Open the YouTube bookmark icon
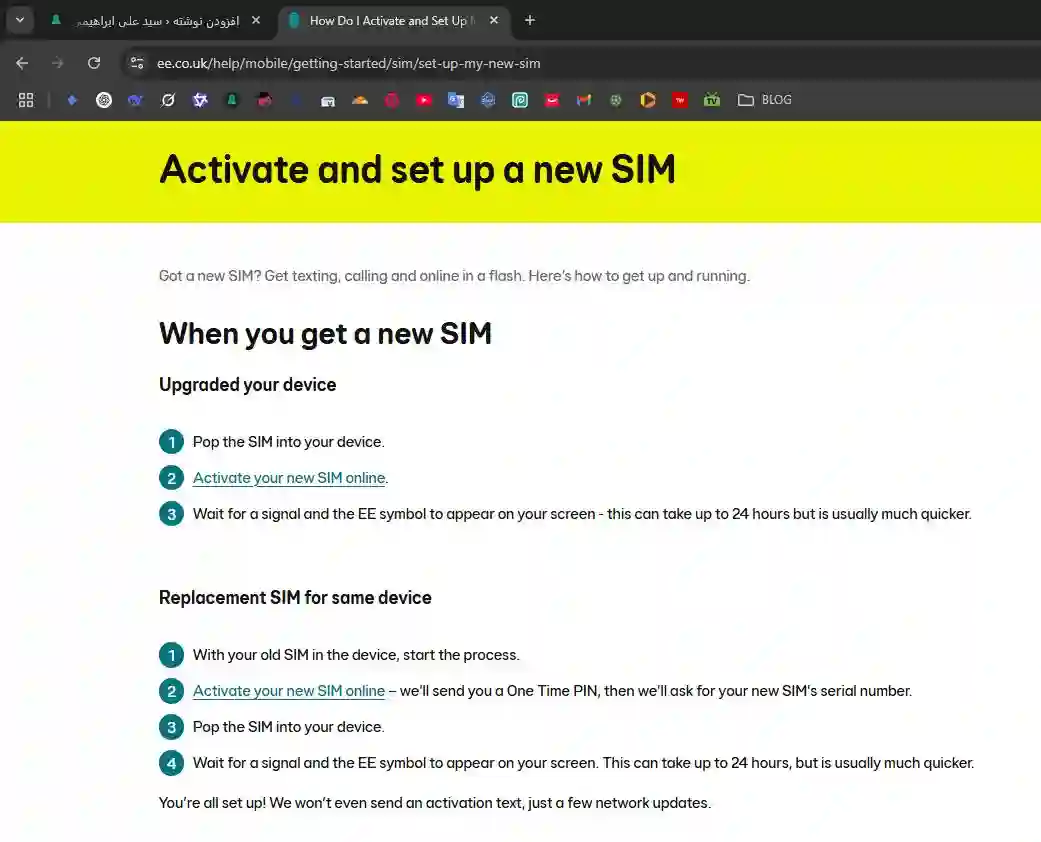This screenshot has height=842, width=1041. click(x=424, y=100)
